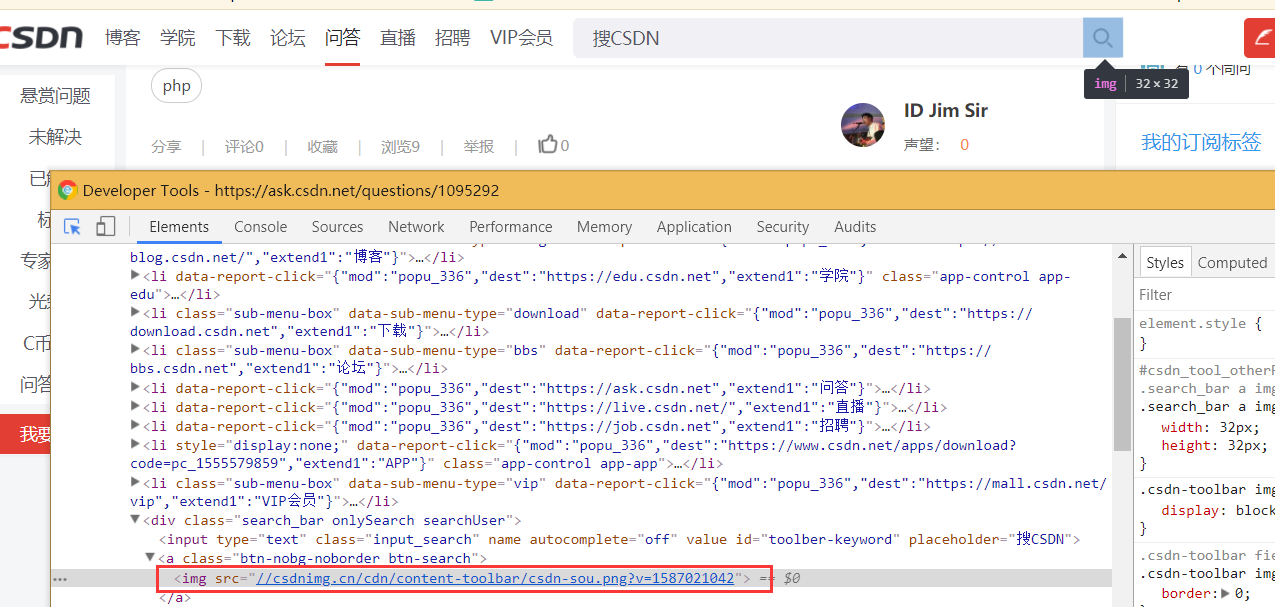Switch to the Audits tab

tap(855, 227)
